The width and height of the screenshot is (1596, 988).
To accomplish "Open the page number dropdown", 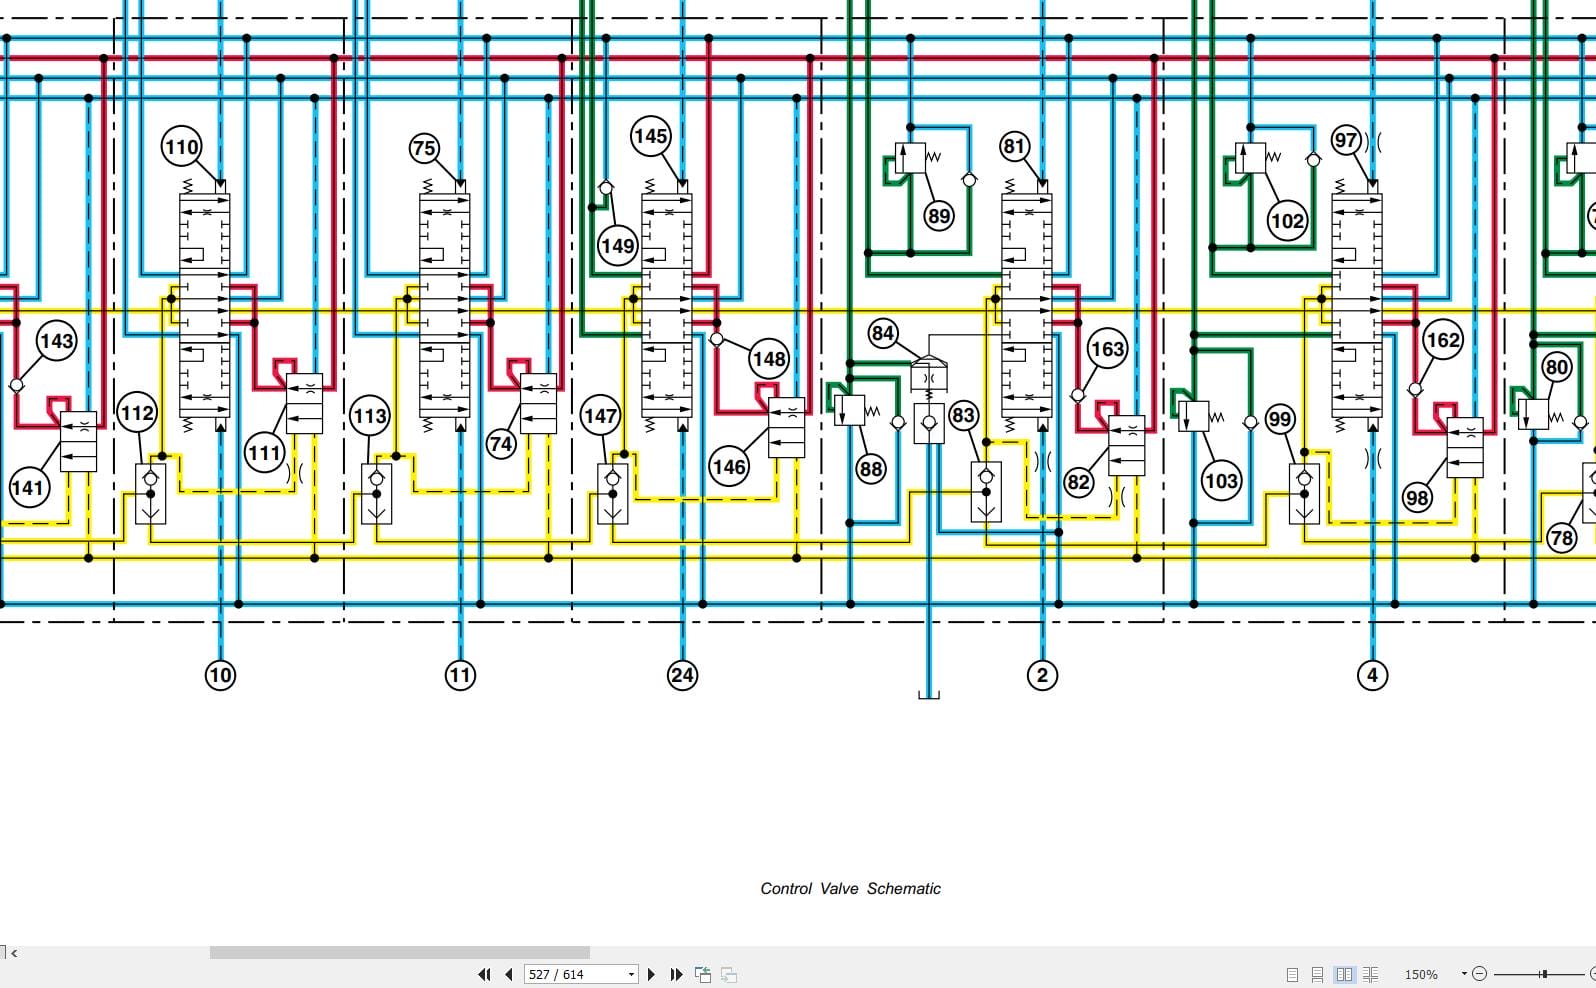I will (631, 974).
